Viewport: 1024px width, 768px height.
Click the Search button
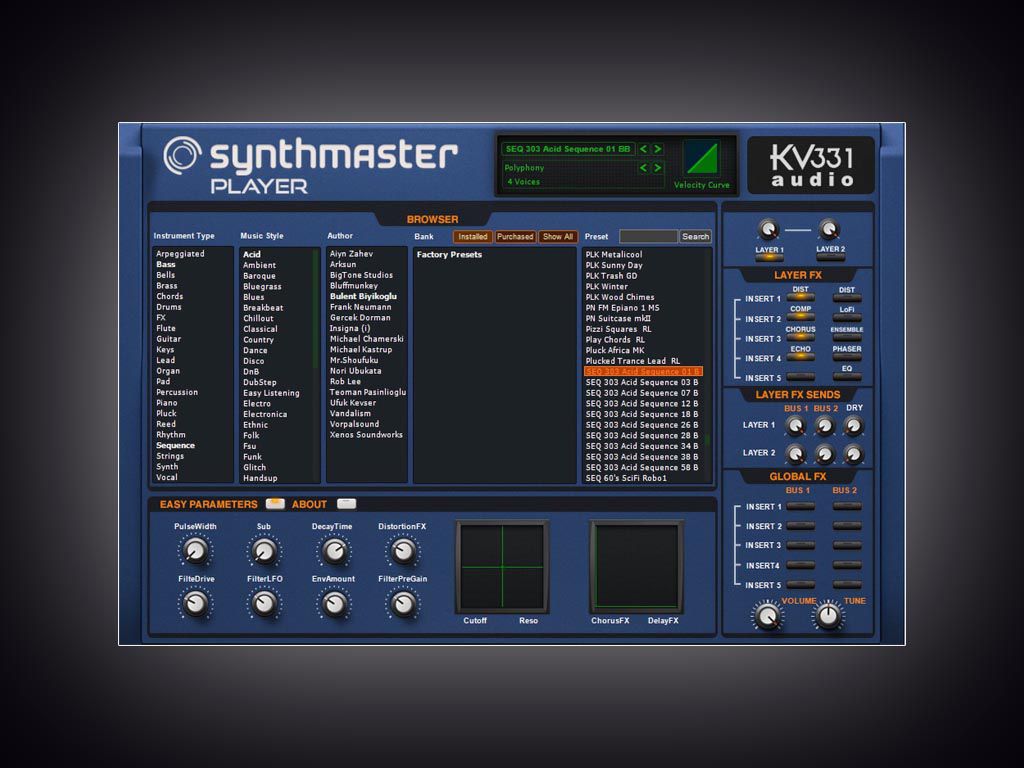pyautogui.click(x=696, y=236)
